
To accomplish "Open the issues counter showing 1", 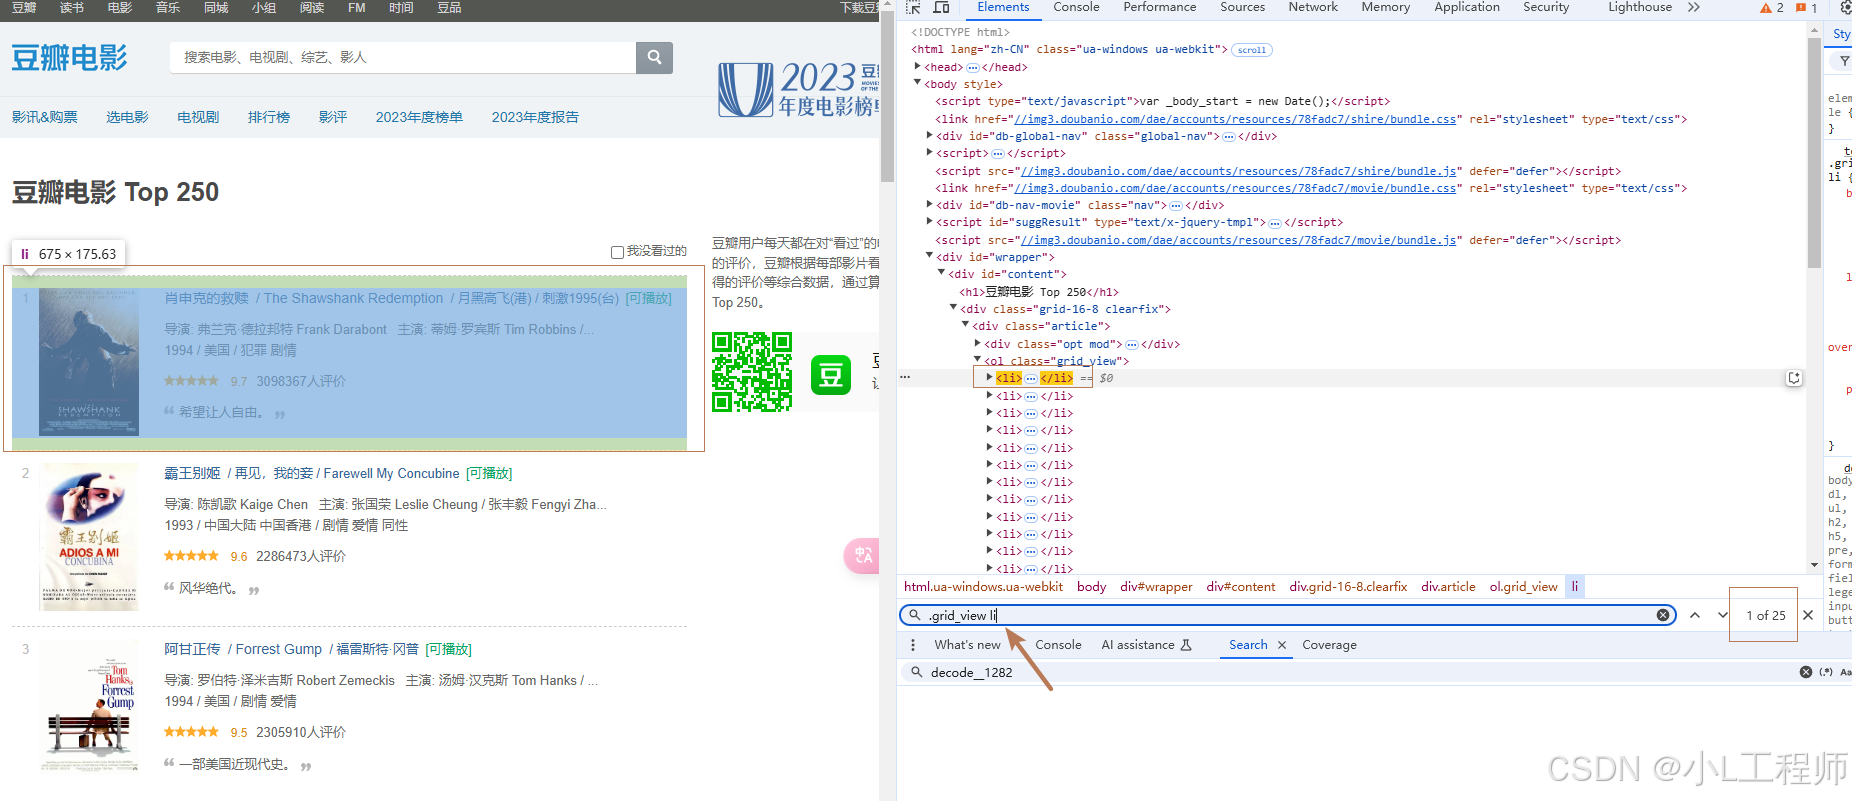I will [1807, 8].
